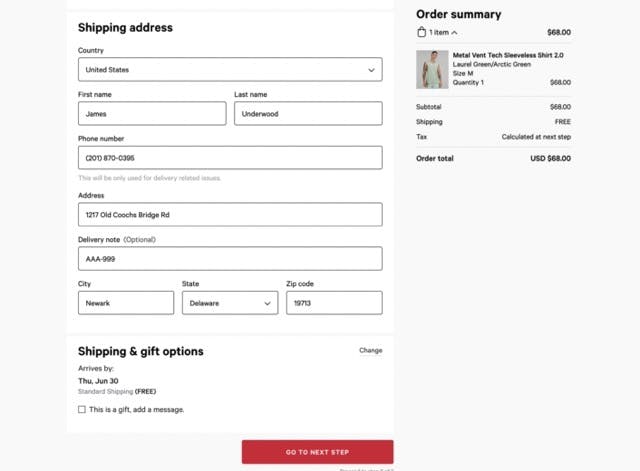The image size is (640, 471).
Task: Click the Change link for shipping options
Action: point(371,350)
